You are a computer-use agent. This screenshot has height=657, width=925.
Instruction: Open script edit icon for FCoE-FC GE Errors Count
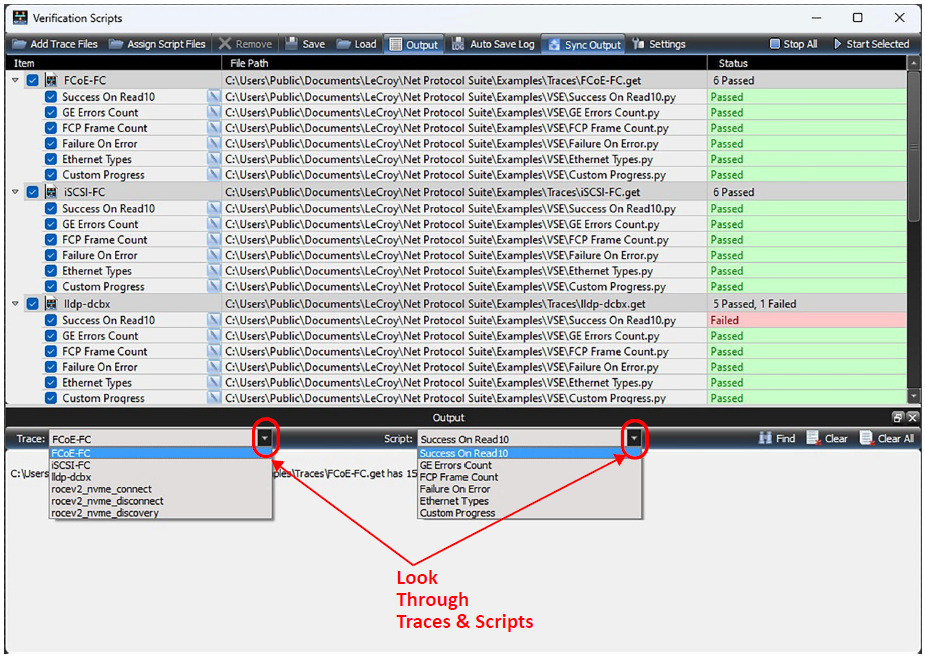click(x=214, y=113)
